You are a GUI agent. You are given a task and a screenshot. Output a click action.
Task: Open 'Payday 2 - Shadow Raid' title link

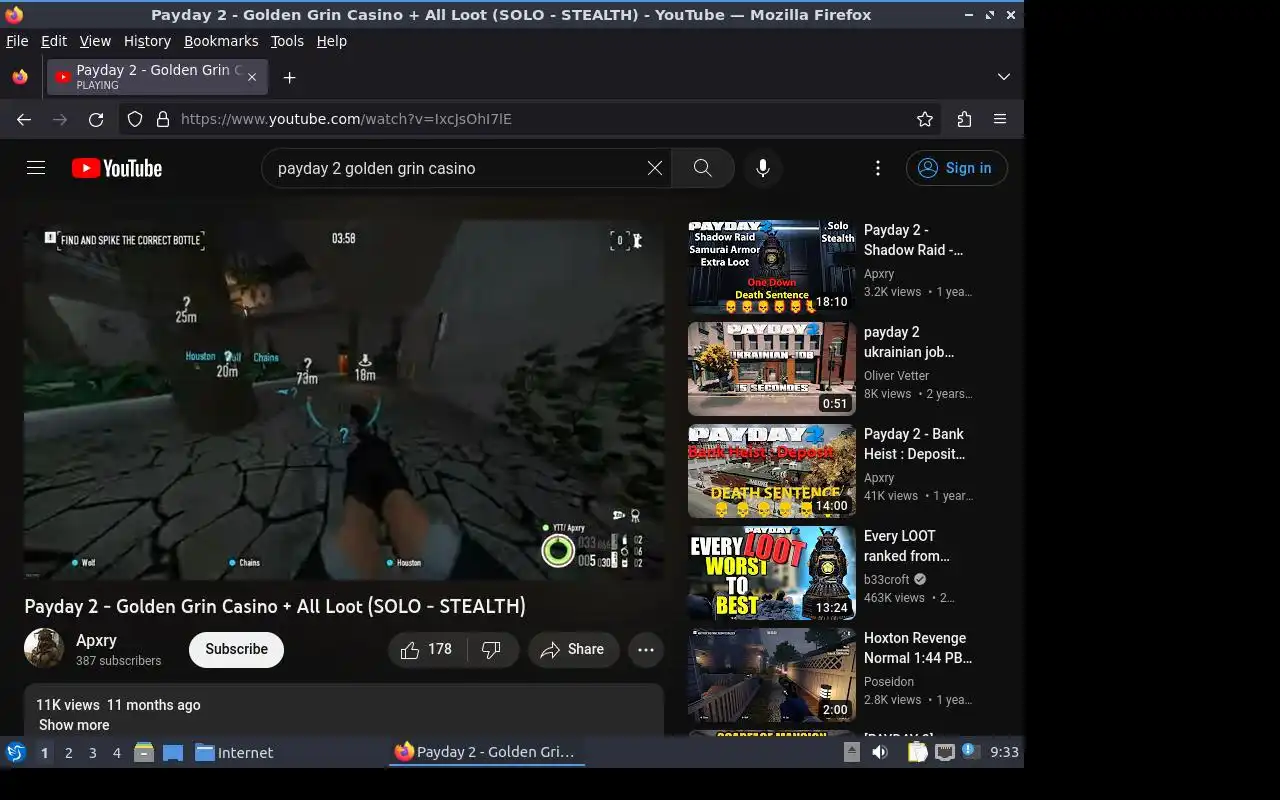(913, 240)
